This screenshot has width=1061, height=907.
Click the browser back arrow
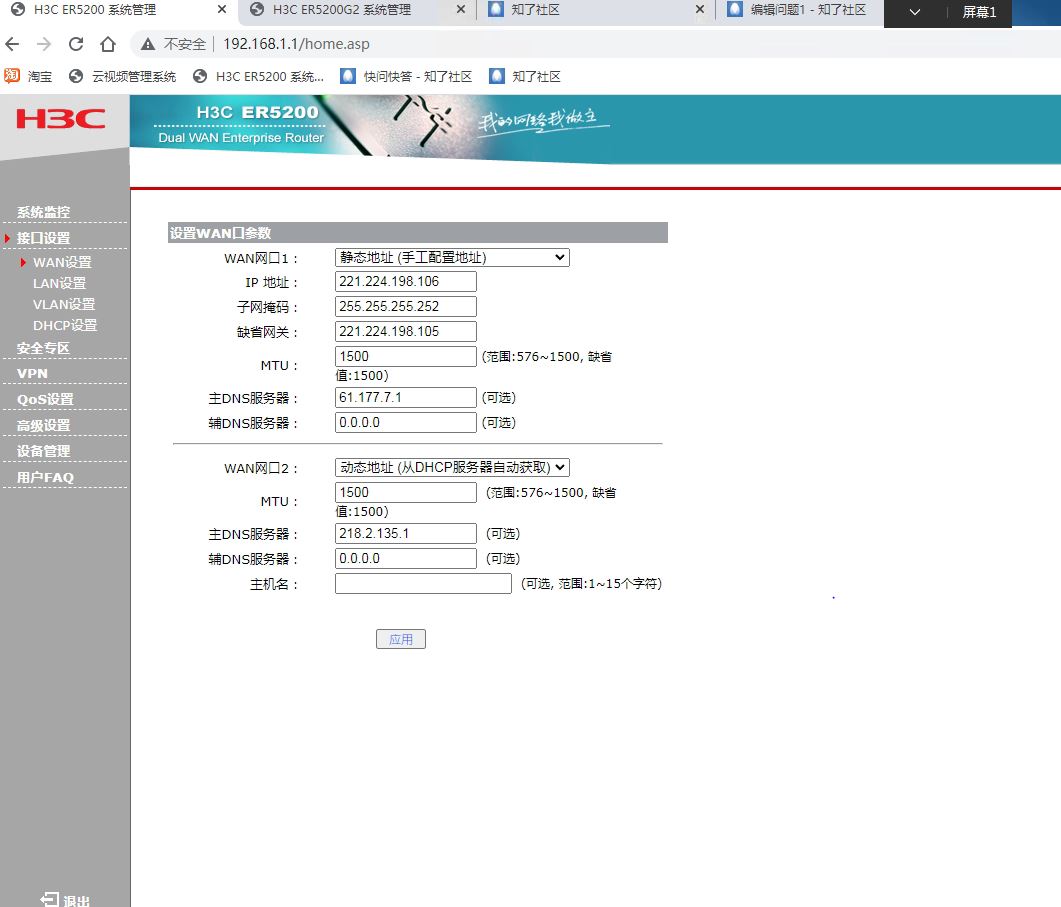pyautogui.click(x=12, y=45)
